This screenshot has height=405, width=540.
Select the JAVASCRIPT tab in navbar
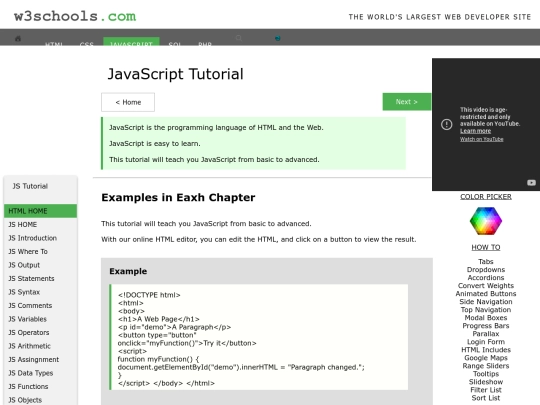131,41
